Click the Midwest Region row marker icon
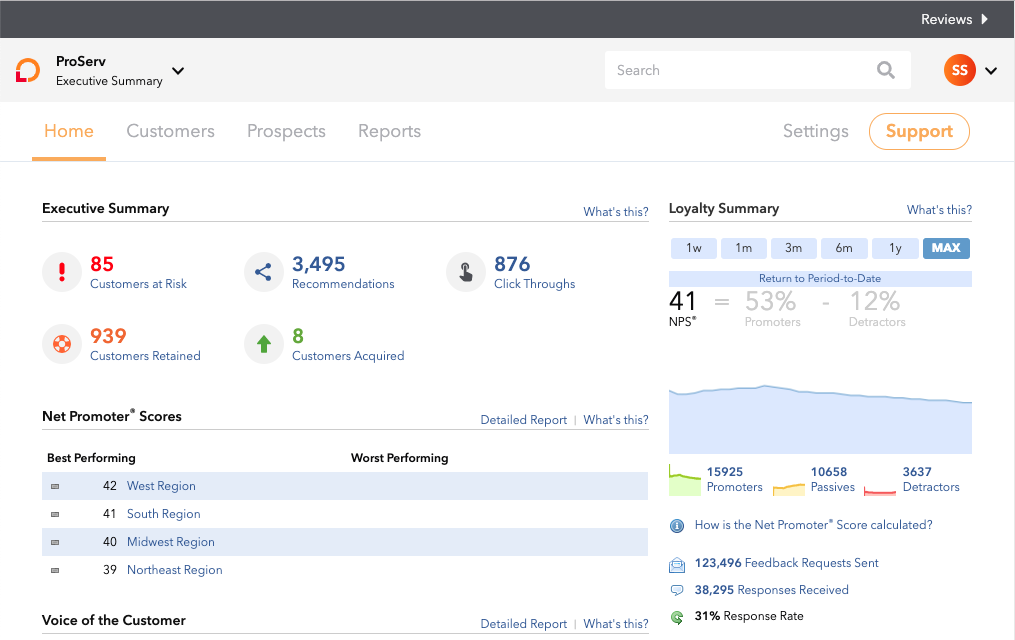 tap(55, 542)
